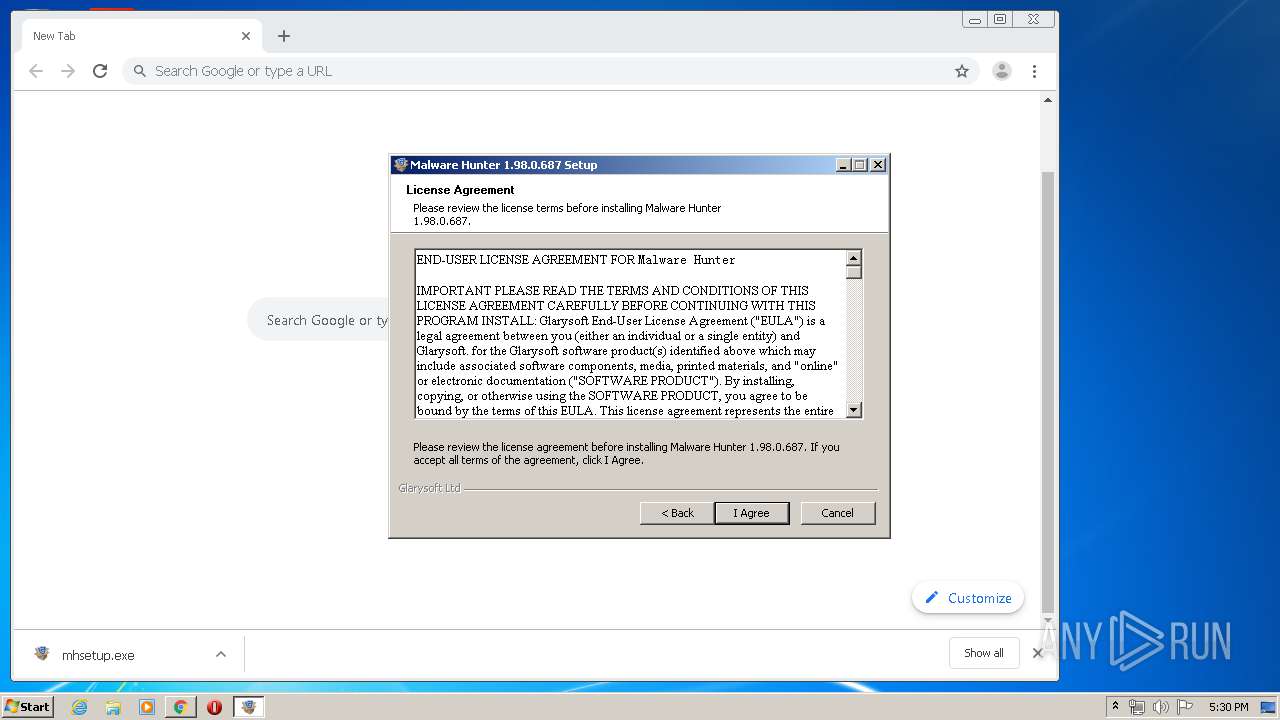Screen dimensions: 1280x720
Task: Show all downloads
Action: coord(984,653)
